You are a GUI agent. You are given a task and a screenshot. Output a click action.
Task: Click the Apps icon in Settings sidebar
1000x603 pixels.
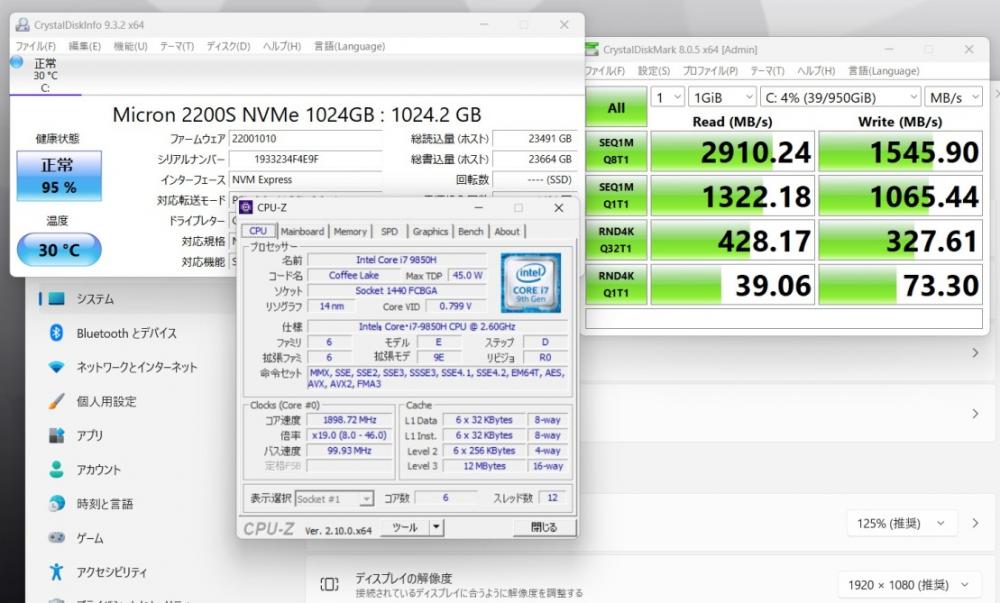point(56,435)
